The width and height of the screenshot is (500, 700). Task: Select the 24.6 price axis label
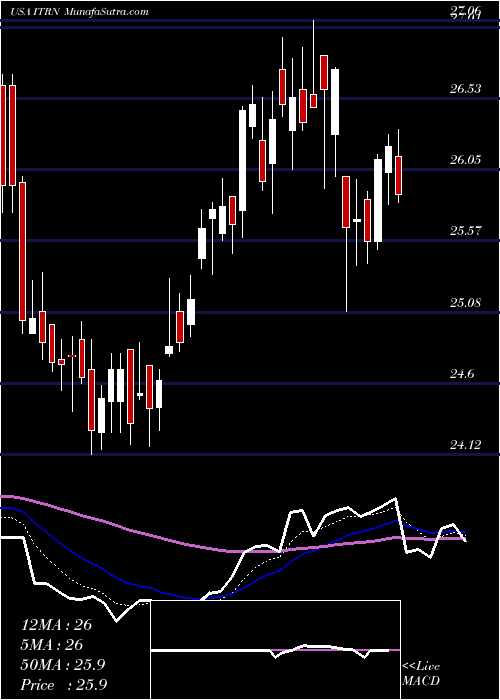(462, 374)
